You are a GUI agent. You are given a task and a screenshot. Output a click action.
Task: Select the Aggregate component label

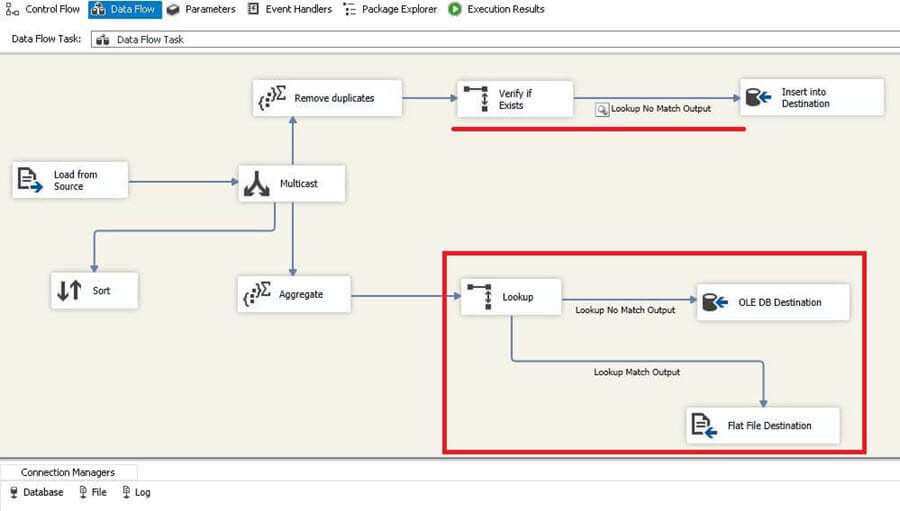pos(301,294)
